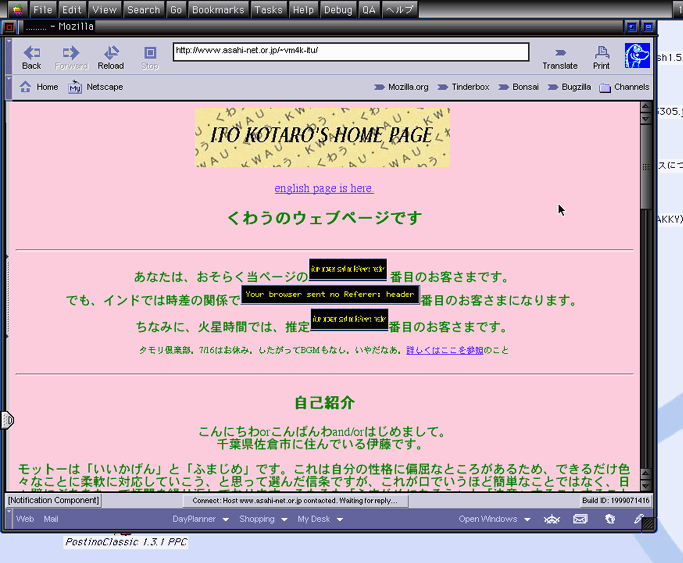Expand the DayPlanner dropdown

pos(201,520)
